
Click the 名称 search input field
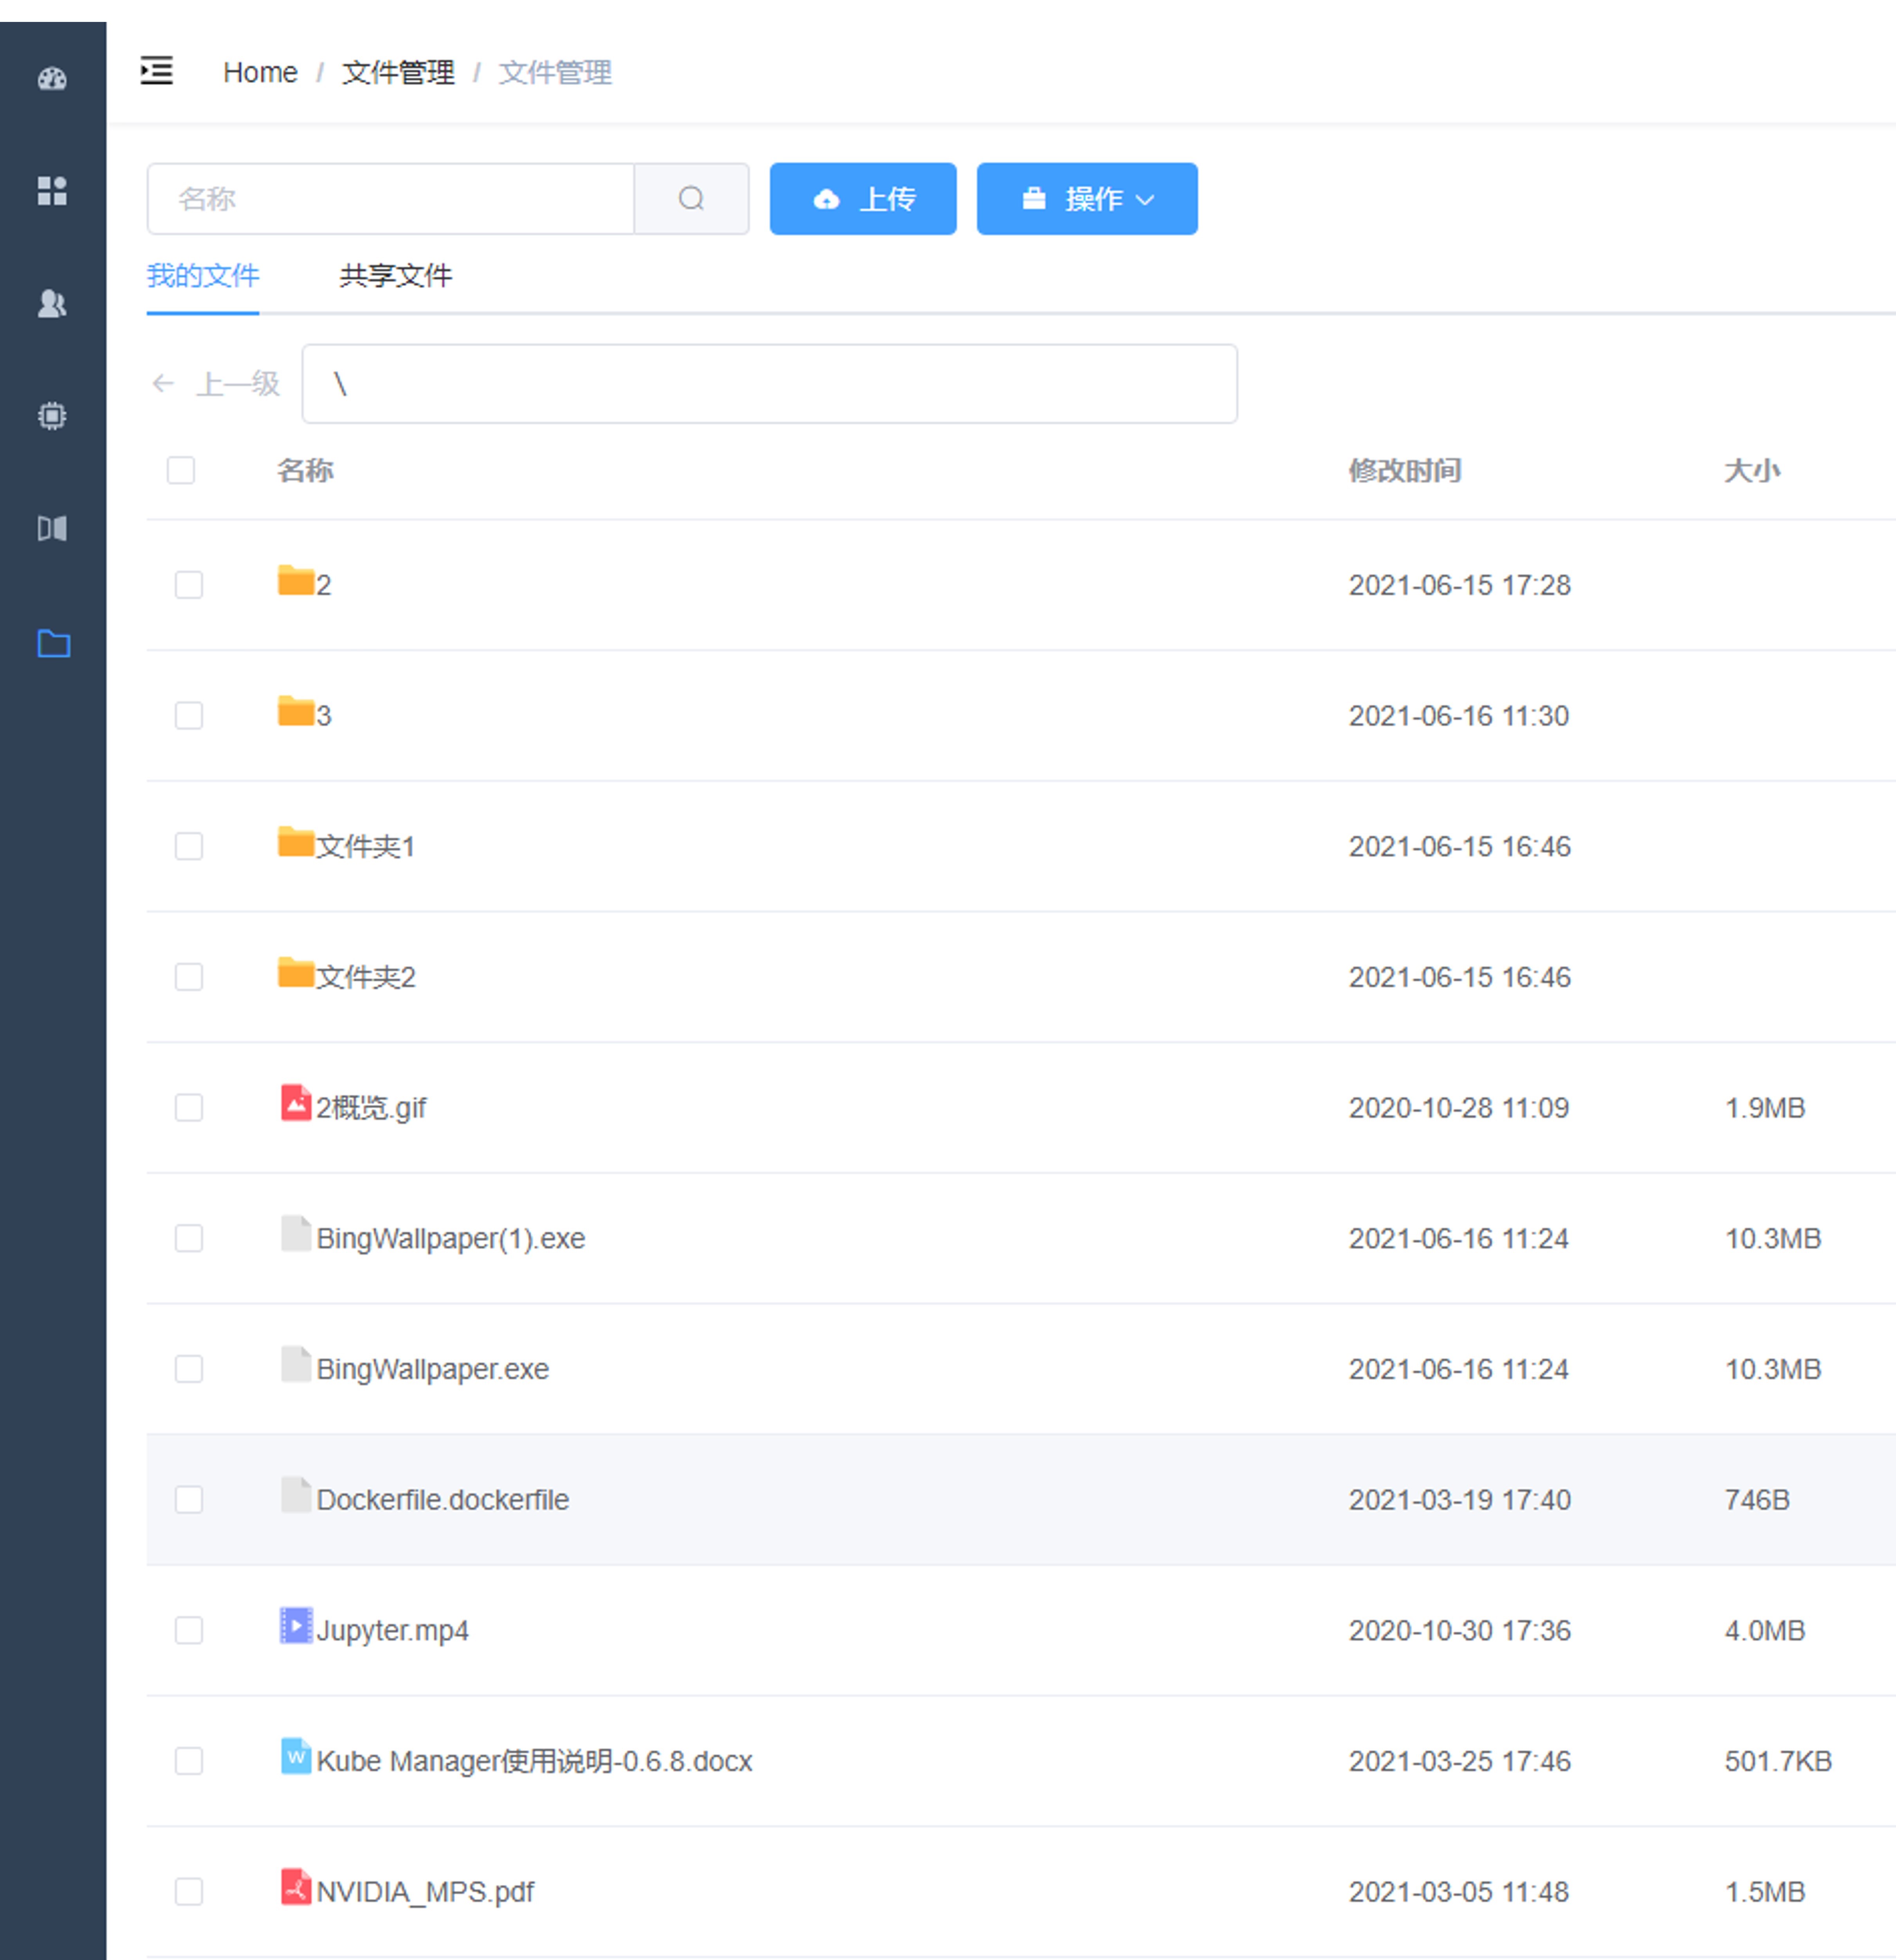[x=391, y=199]
